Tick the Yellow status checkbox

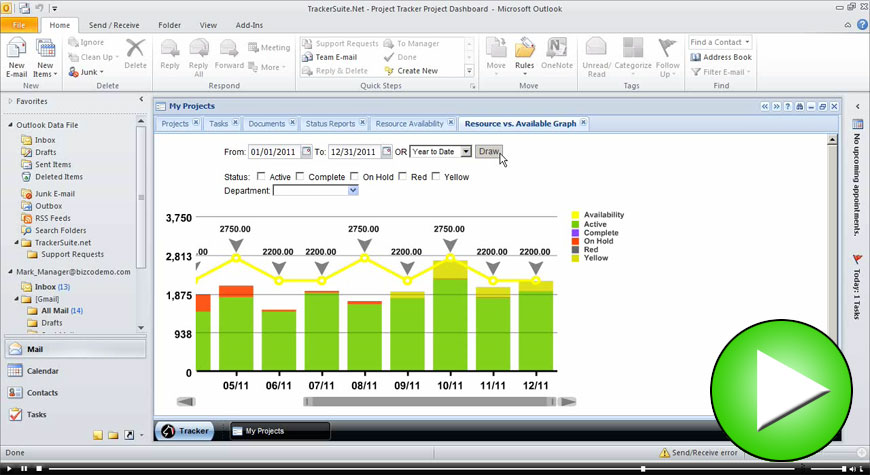pyautogui.click(x=436, y=176)
